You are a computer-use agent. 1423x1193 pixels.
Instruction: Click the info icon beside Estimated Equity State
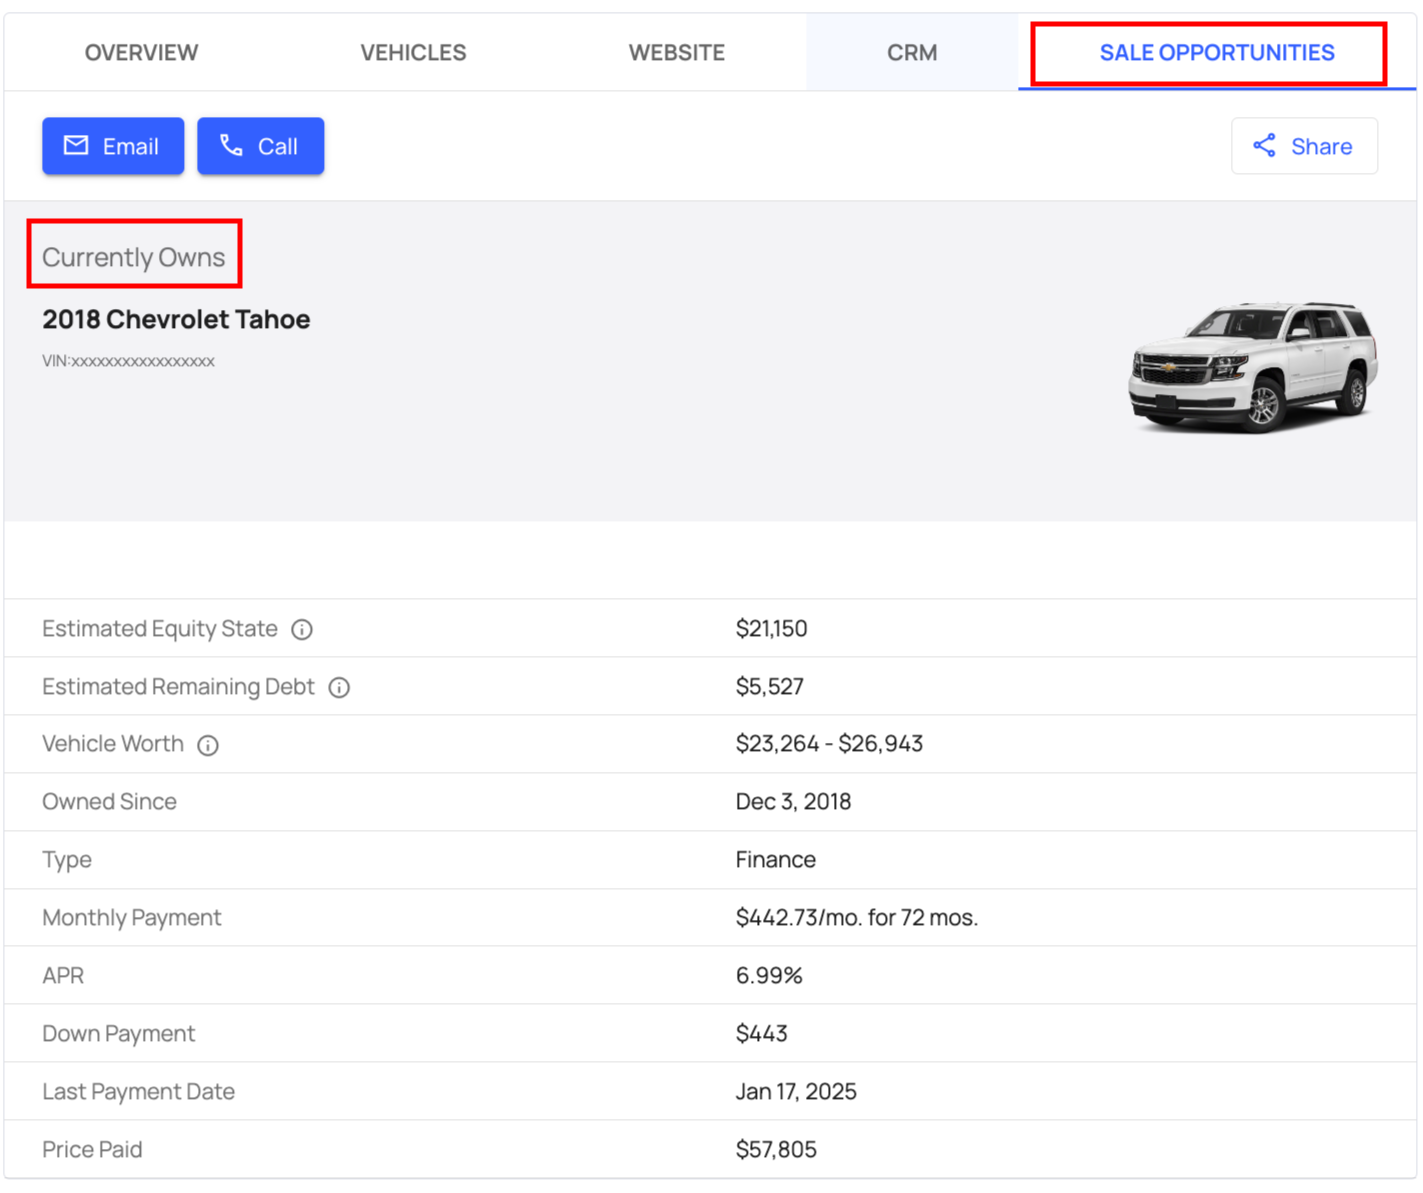[x=302, y=629]
